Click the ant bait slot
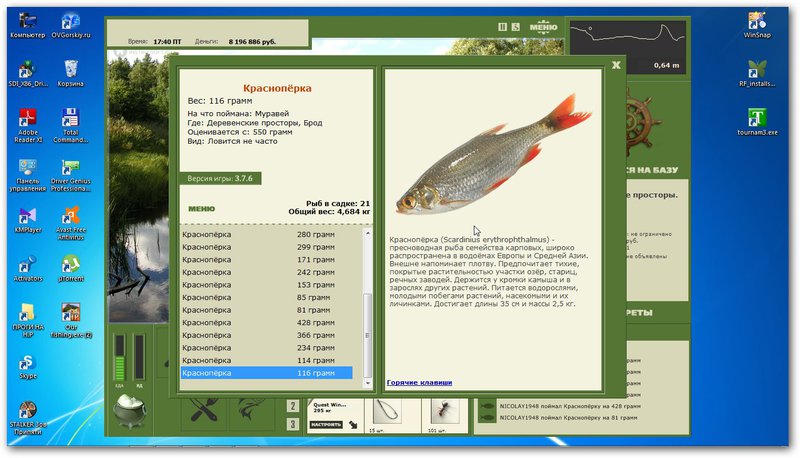800x458 pixels. click(x=445, y=412)
